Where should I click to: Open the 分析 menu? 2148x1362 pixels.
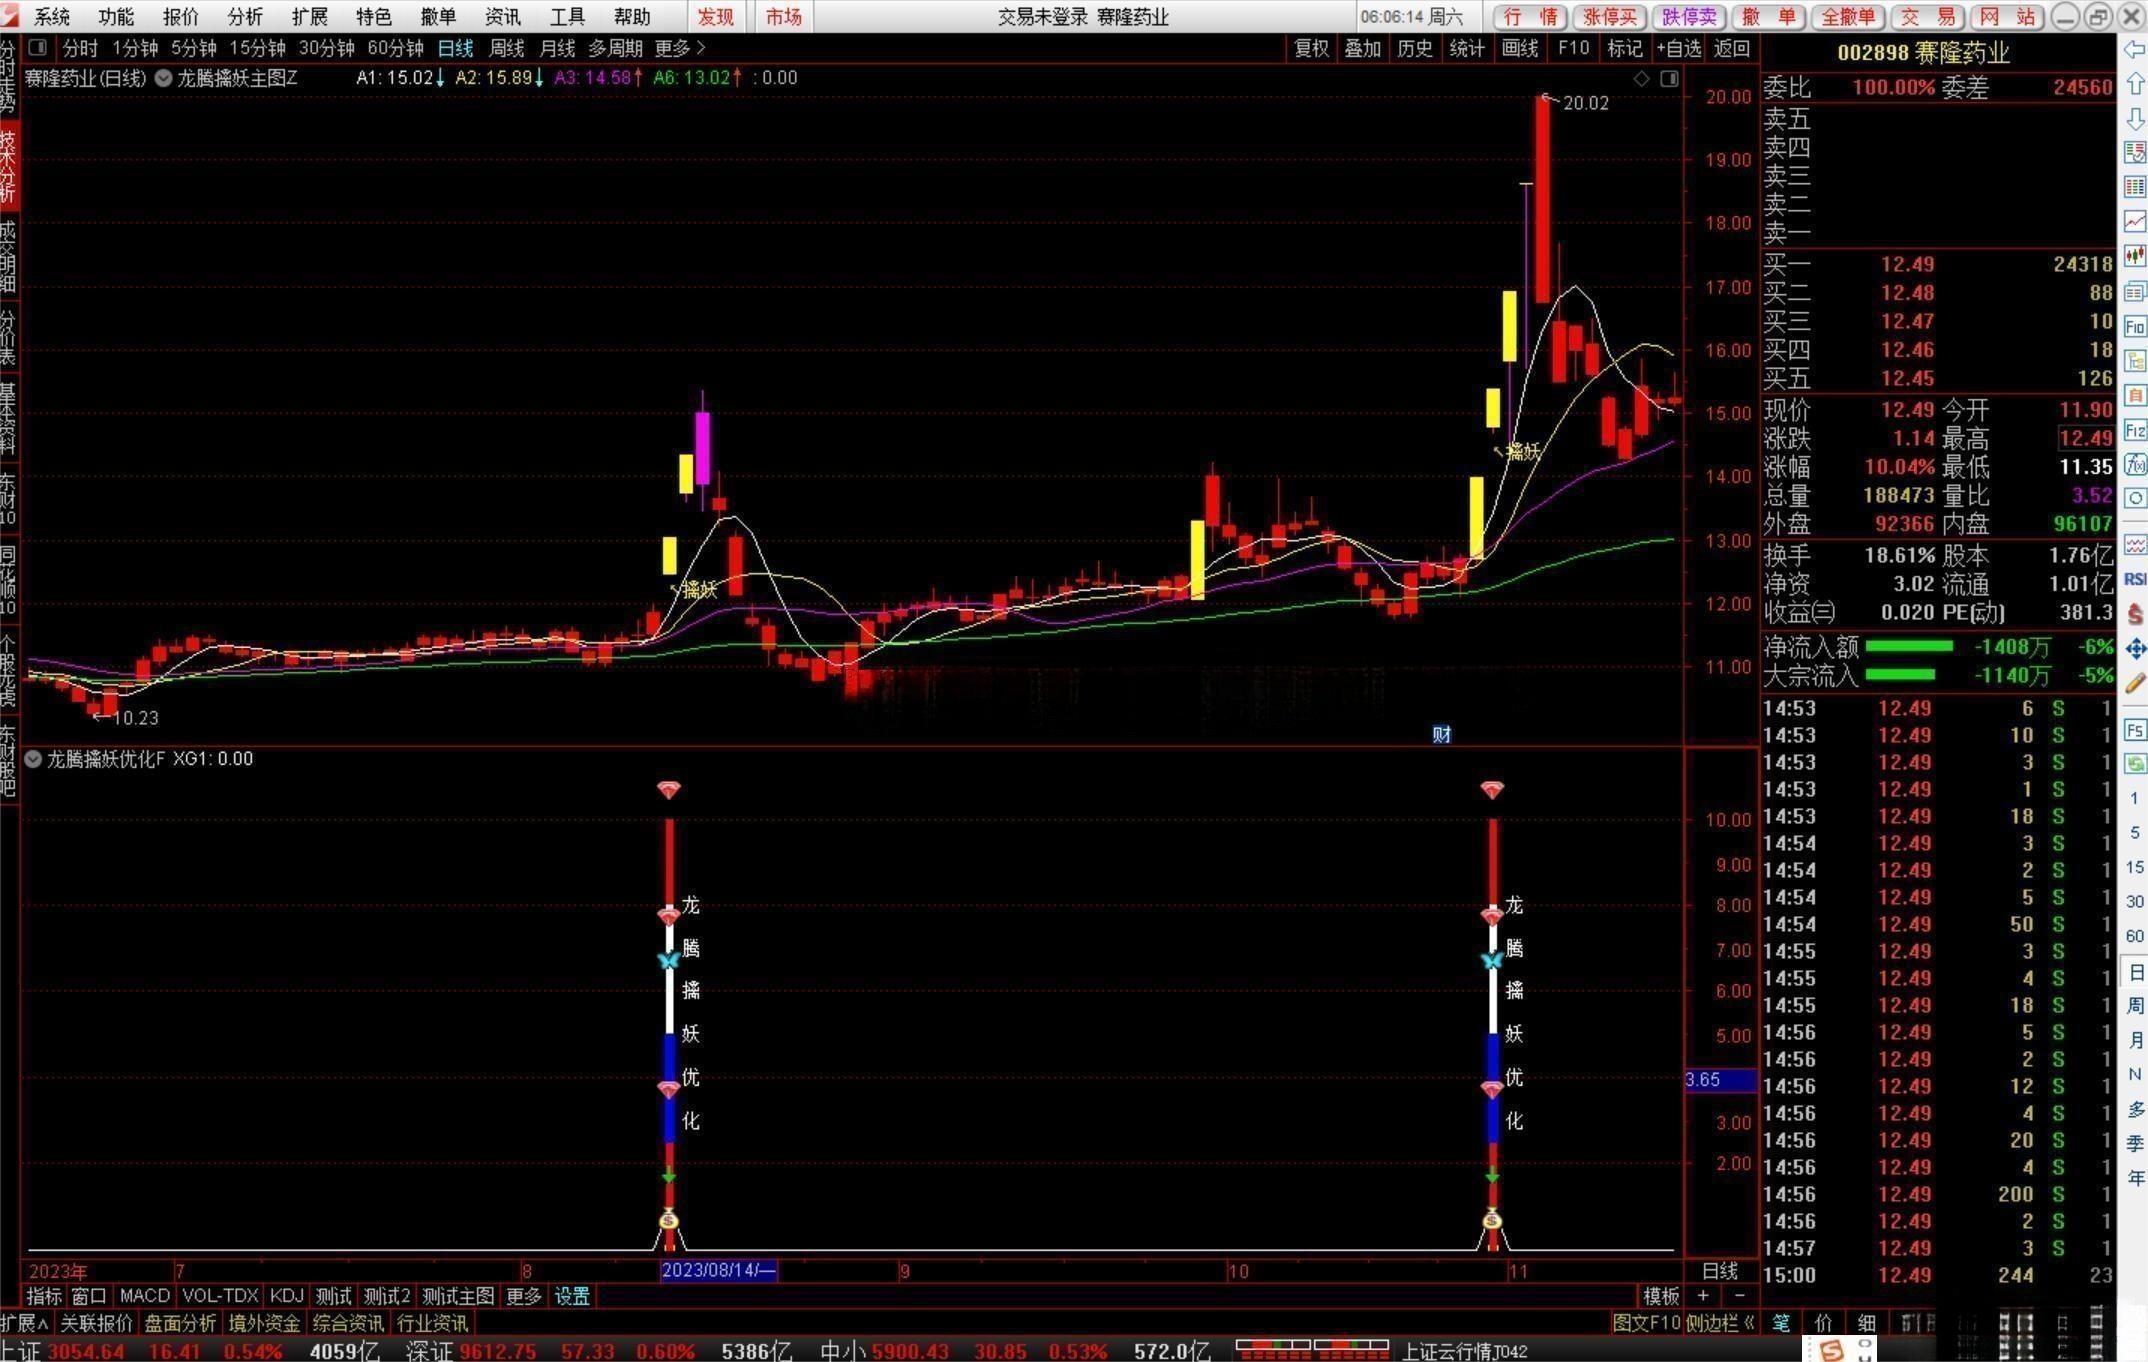tap(244, 16)
